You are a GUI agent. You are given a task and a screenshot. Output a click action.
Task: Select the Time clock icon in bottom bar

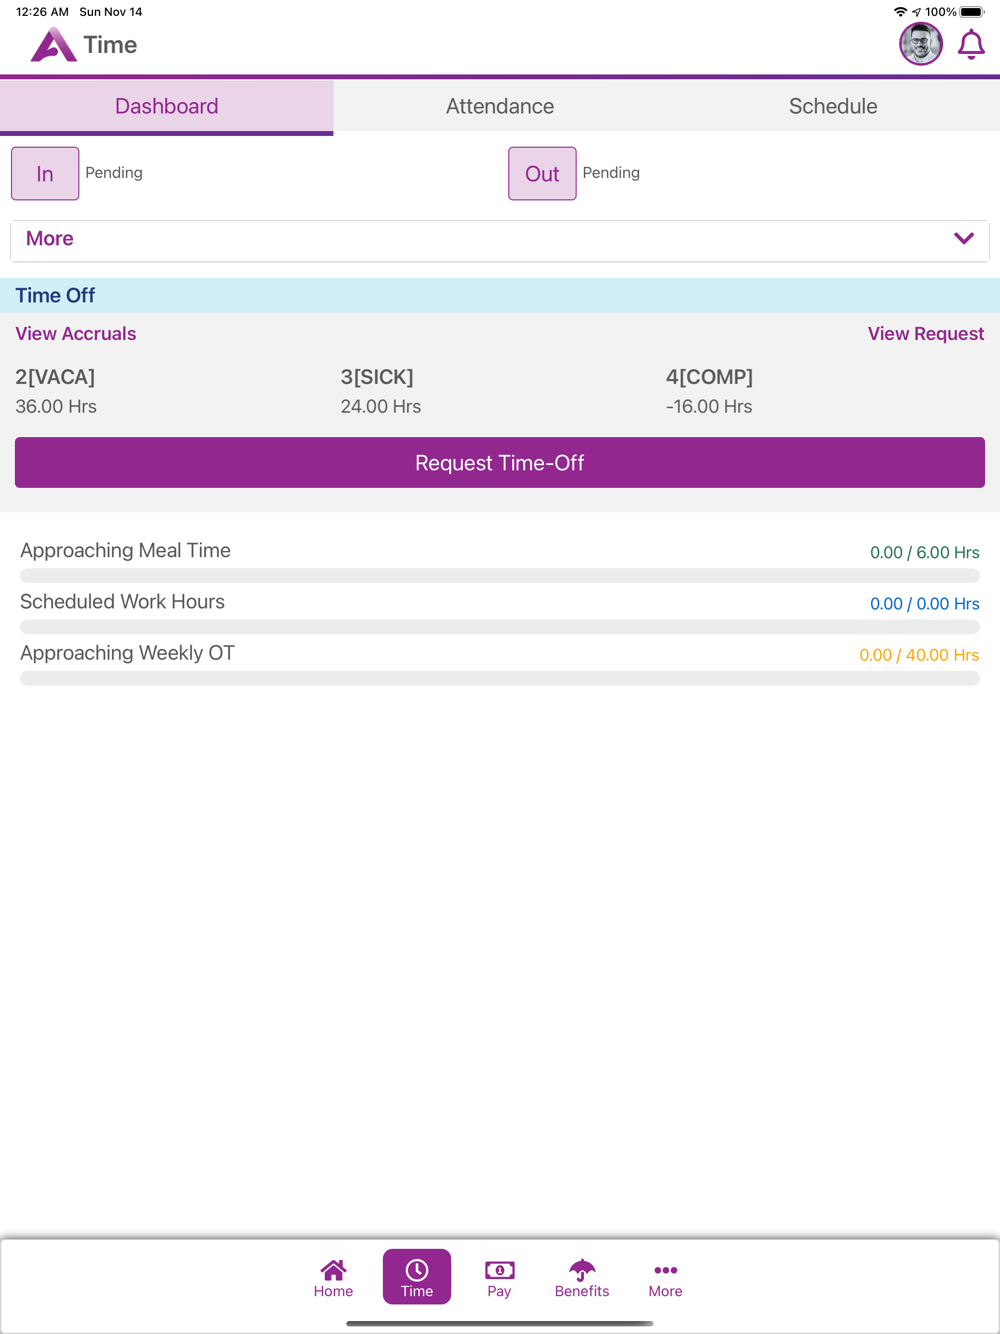417,1277
